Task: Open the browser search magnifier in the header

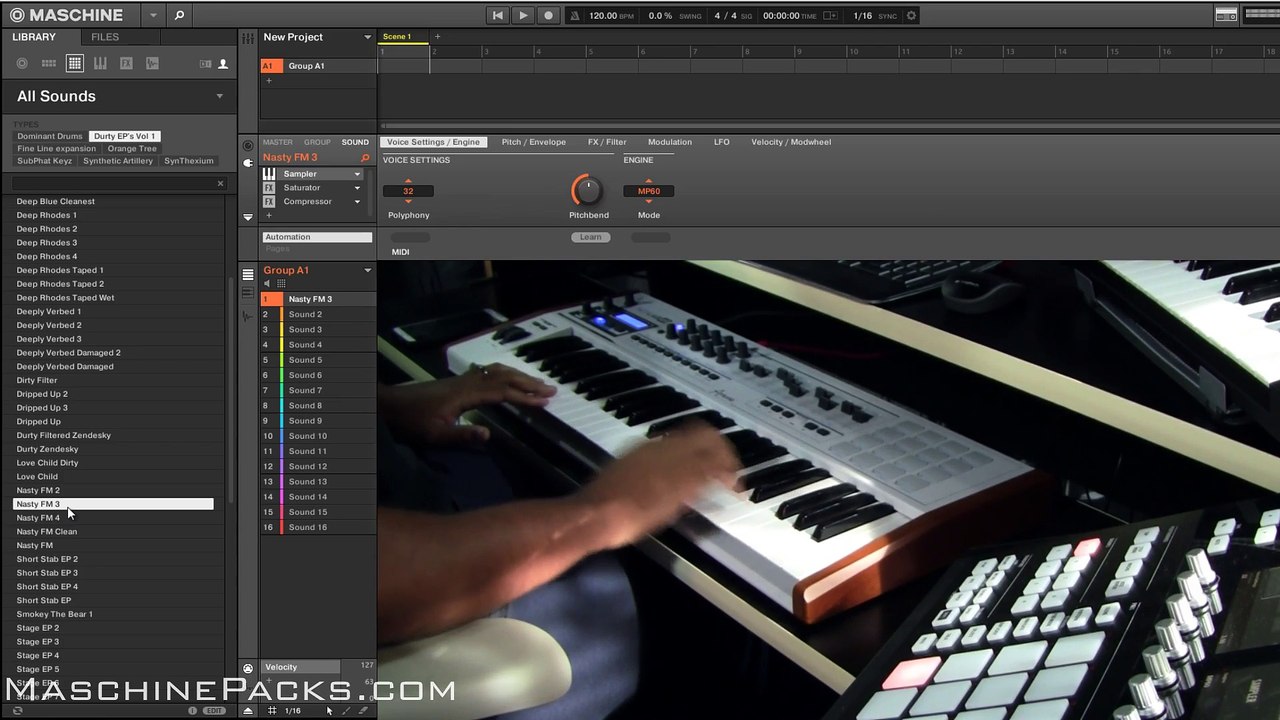Action: click(179, 15)
